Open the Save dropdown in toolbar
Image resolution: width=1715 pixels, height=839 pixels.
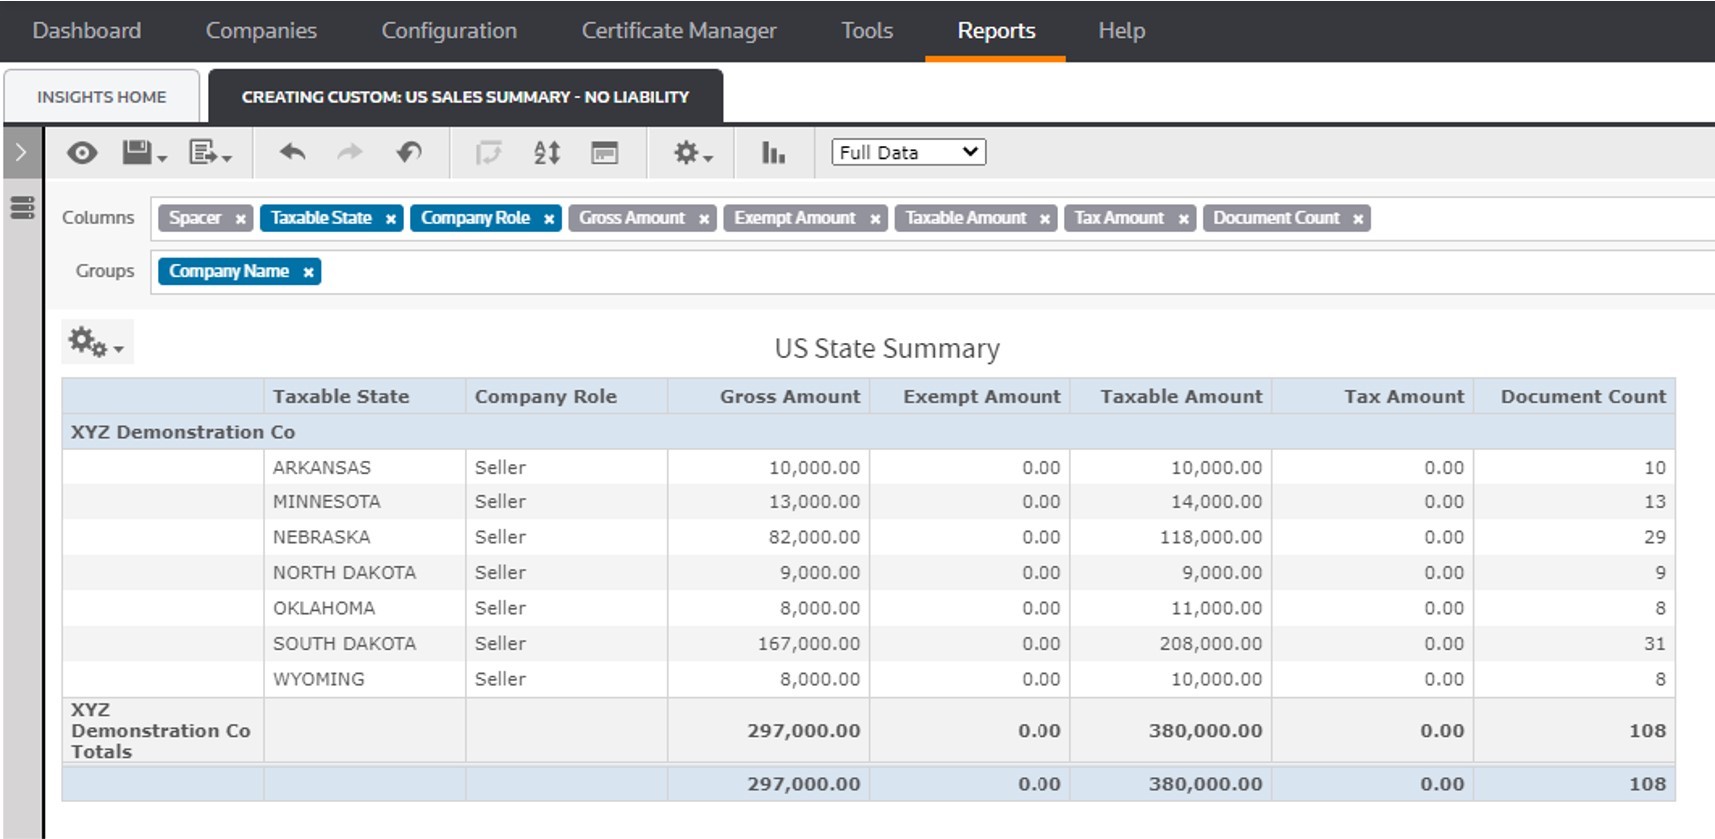[x=144, y=153]
